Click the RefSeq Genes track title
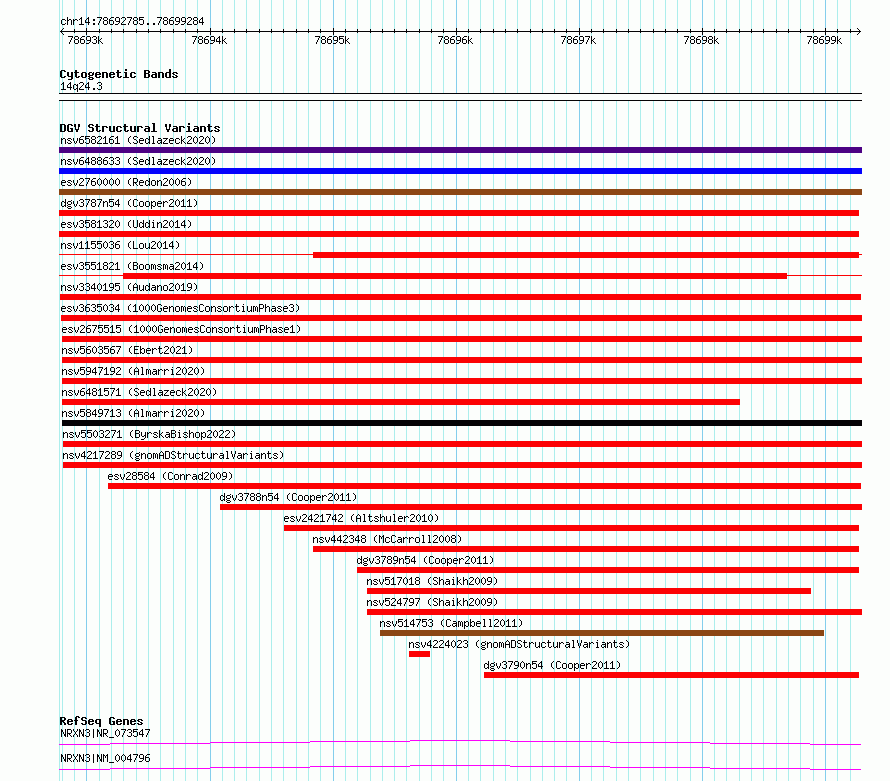This screenshot has width=890, height=781. point(101,721)
